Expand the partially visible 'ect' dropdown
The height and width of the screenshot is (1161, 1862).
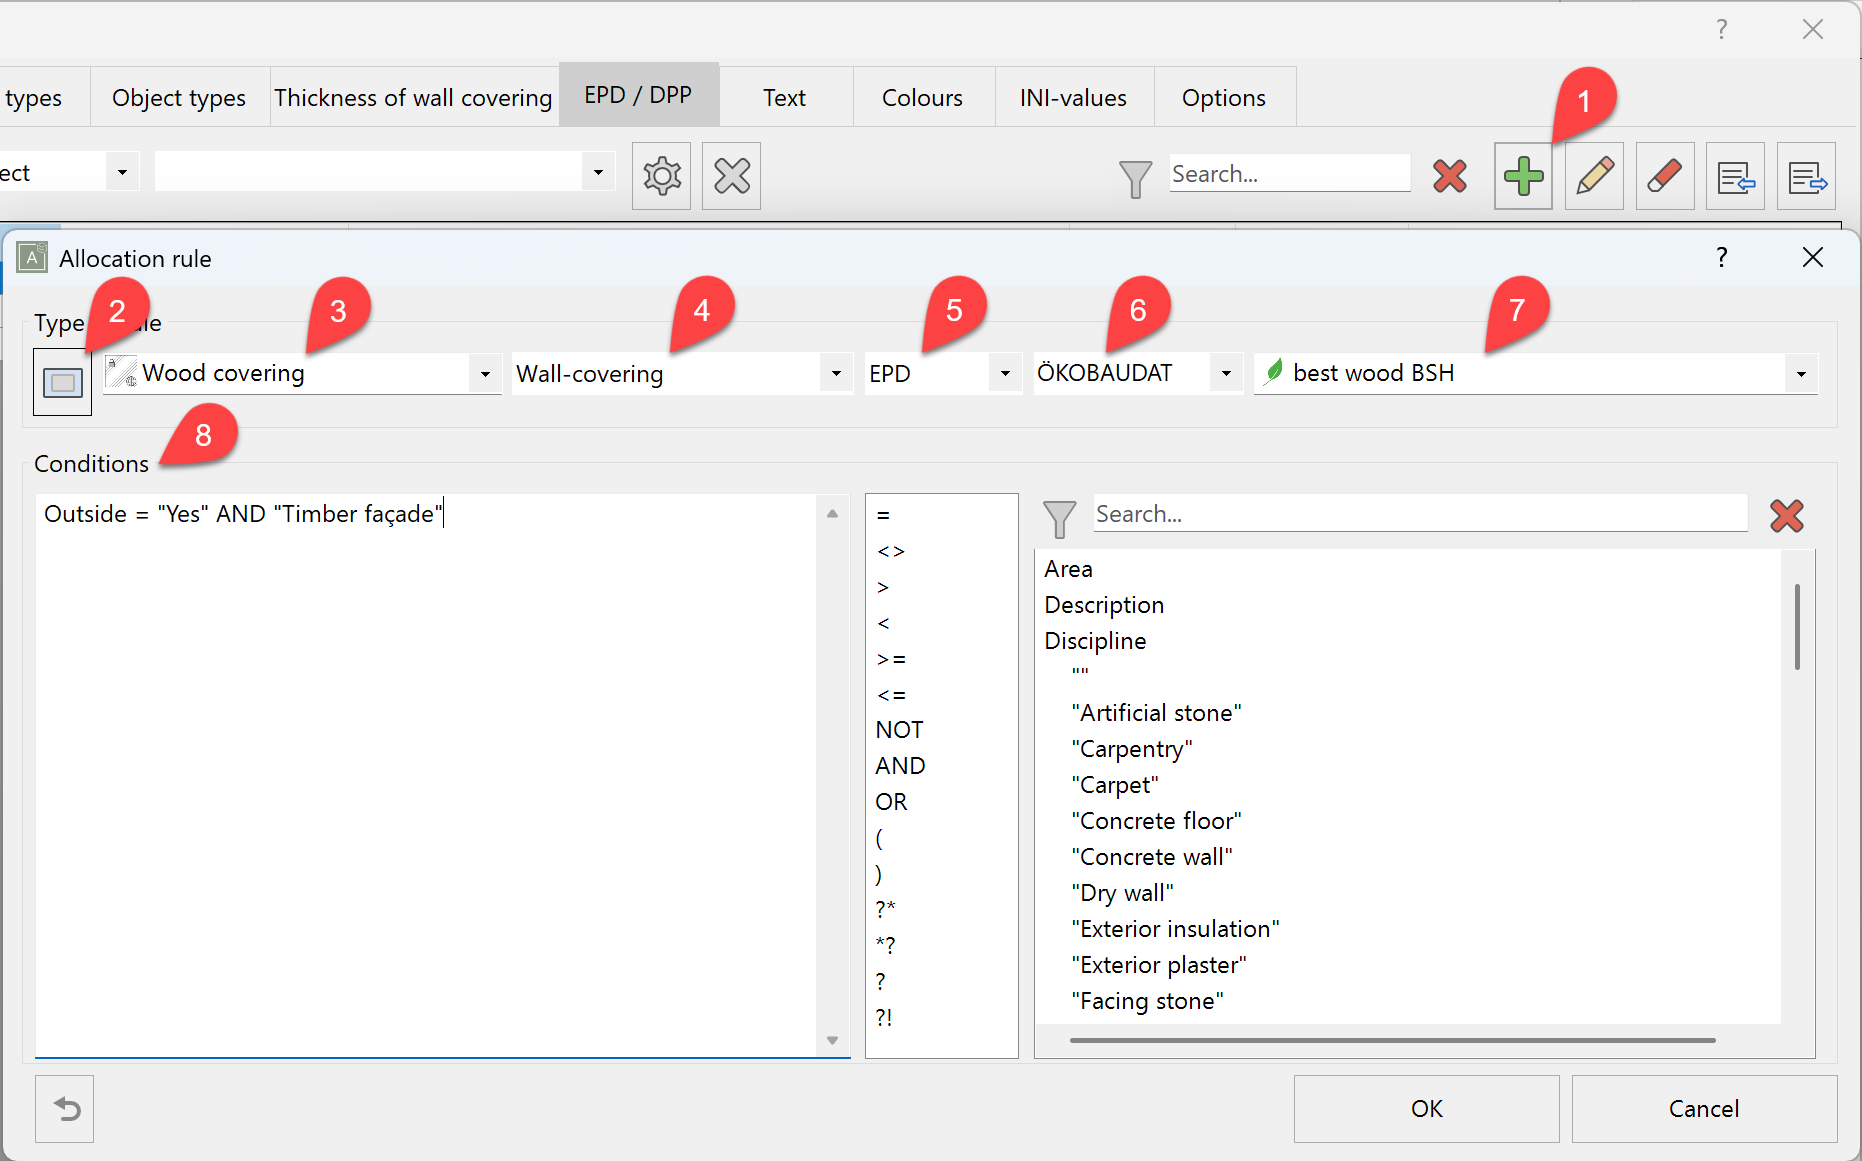click(x=122, y=172)
